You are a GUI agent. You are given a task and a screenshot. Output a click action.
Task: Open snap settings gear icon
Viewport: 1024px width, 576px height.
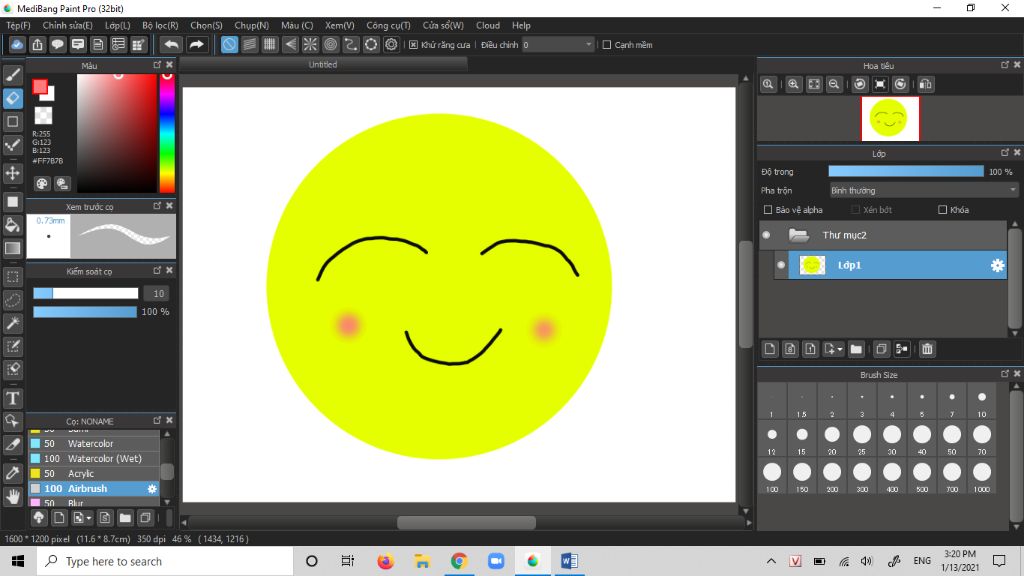pos(391,44)
